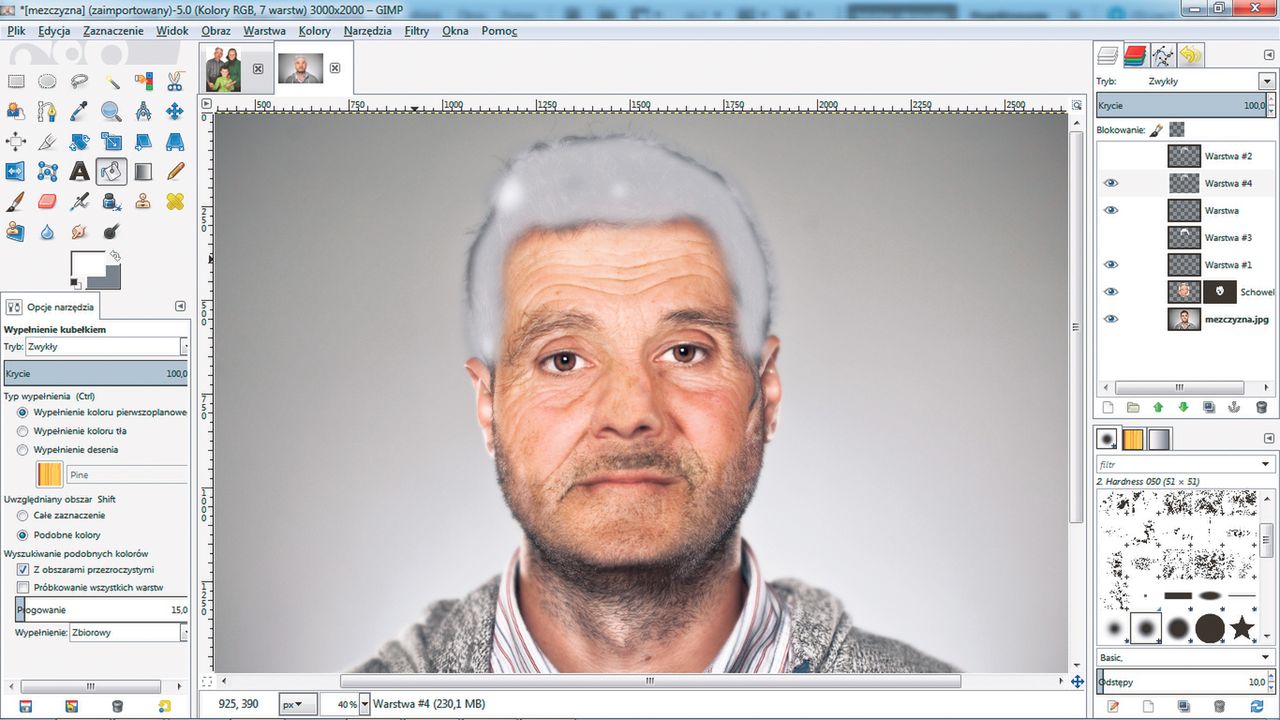Image resolution: width=1280 pixels, height=720 pixels.
Task: Select the Pencil tool
Action: (x=175, y=172)
